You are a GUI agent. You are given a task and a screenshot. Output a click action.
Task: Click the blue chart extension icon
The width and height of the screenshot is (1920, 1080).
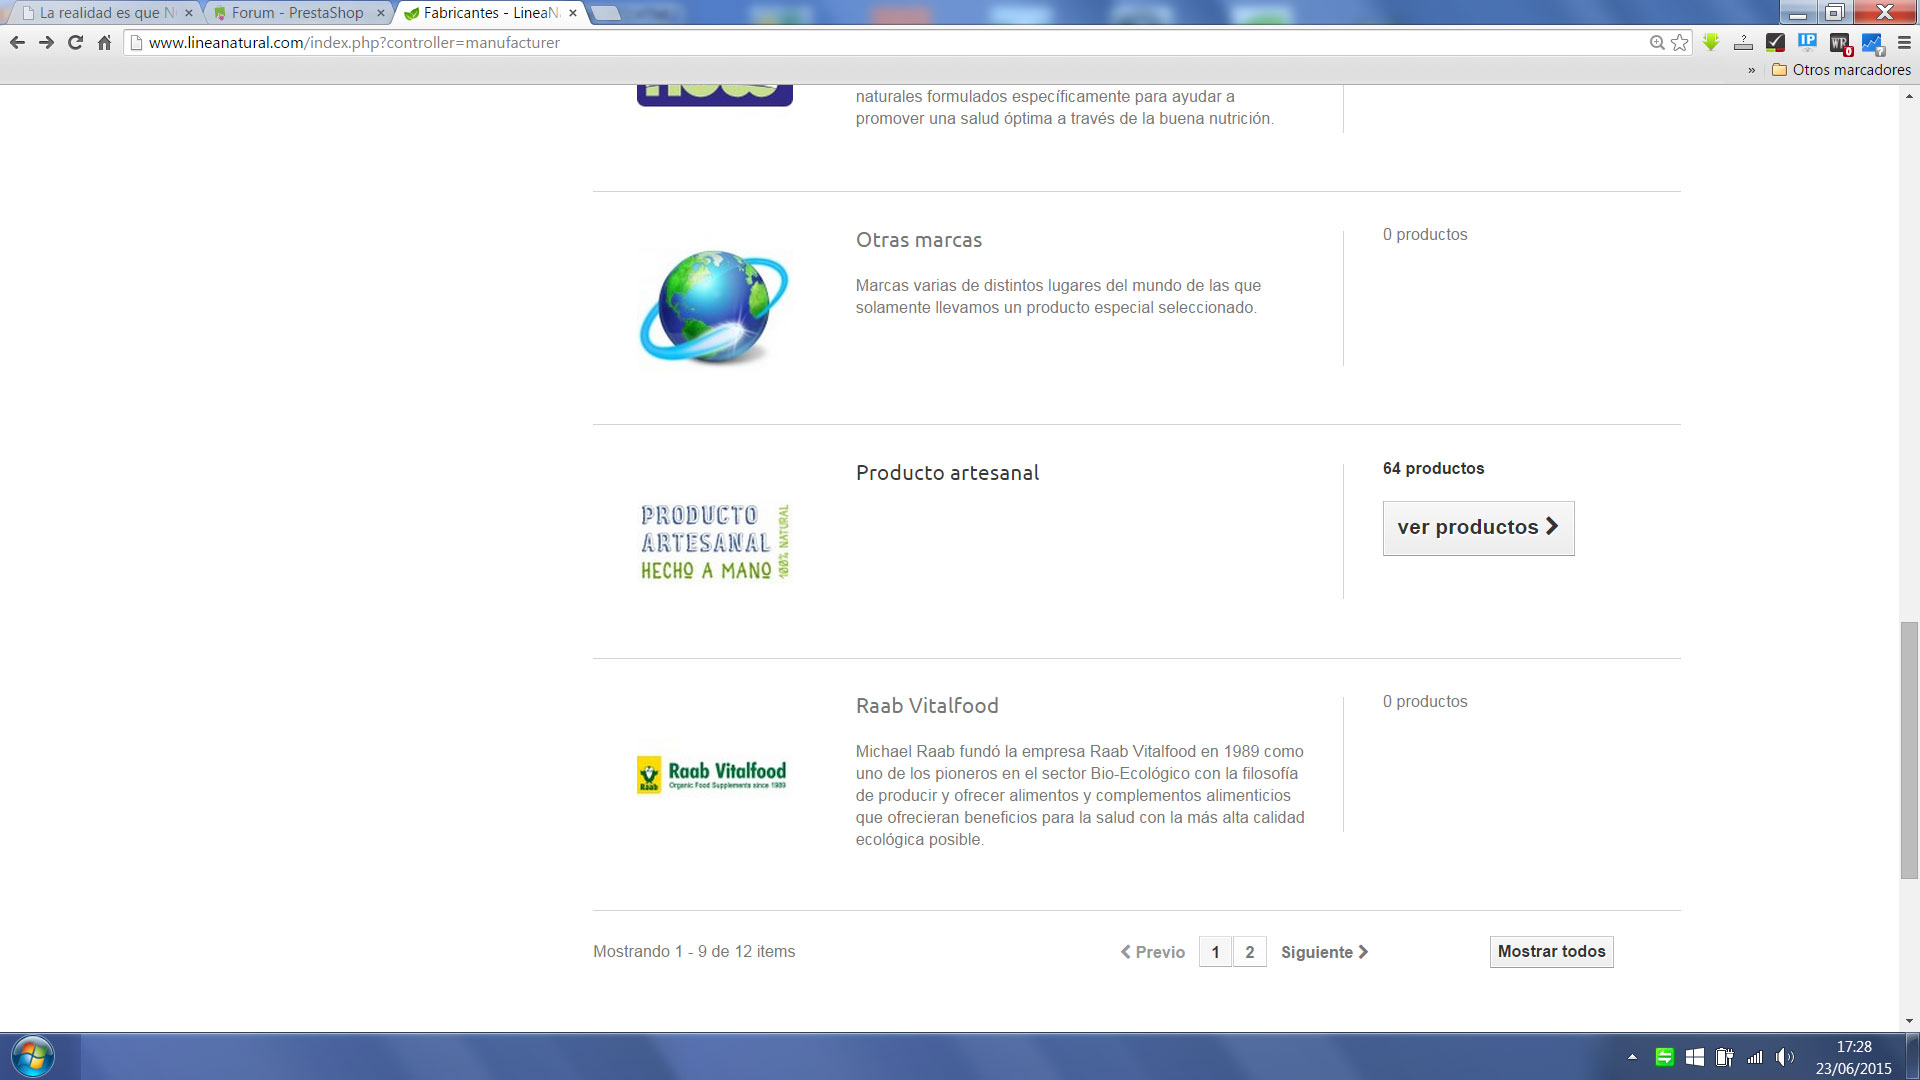coord(1872,43)
